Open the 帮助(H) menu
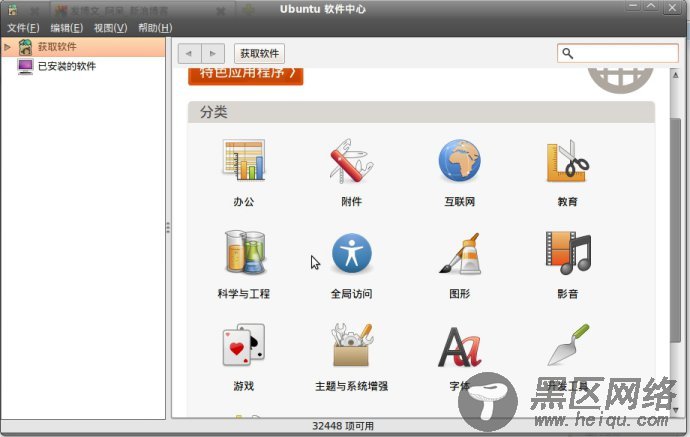 tap(155, 28)
